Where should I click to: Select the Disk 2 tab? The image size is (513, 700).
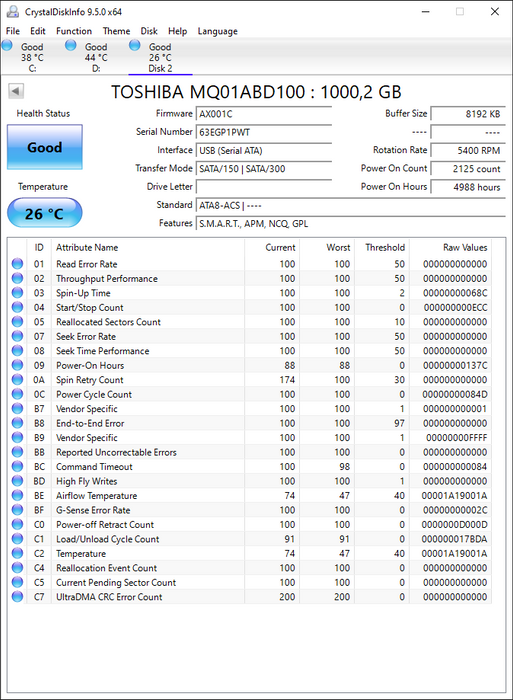point(160,57)
